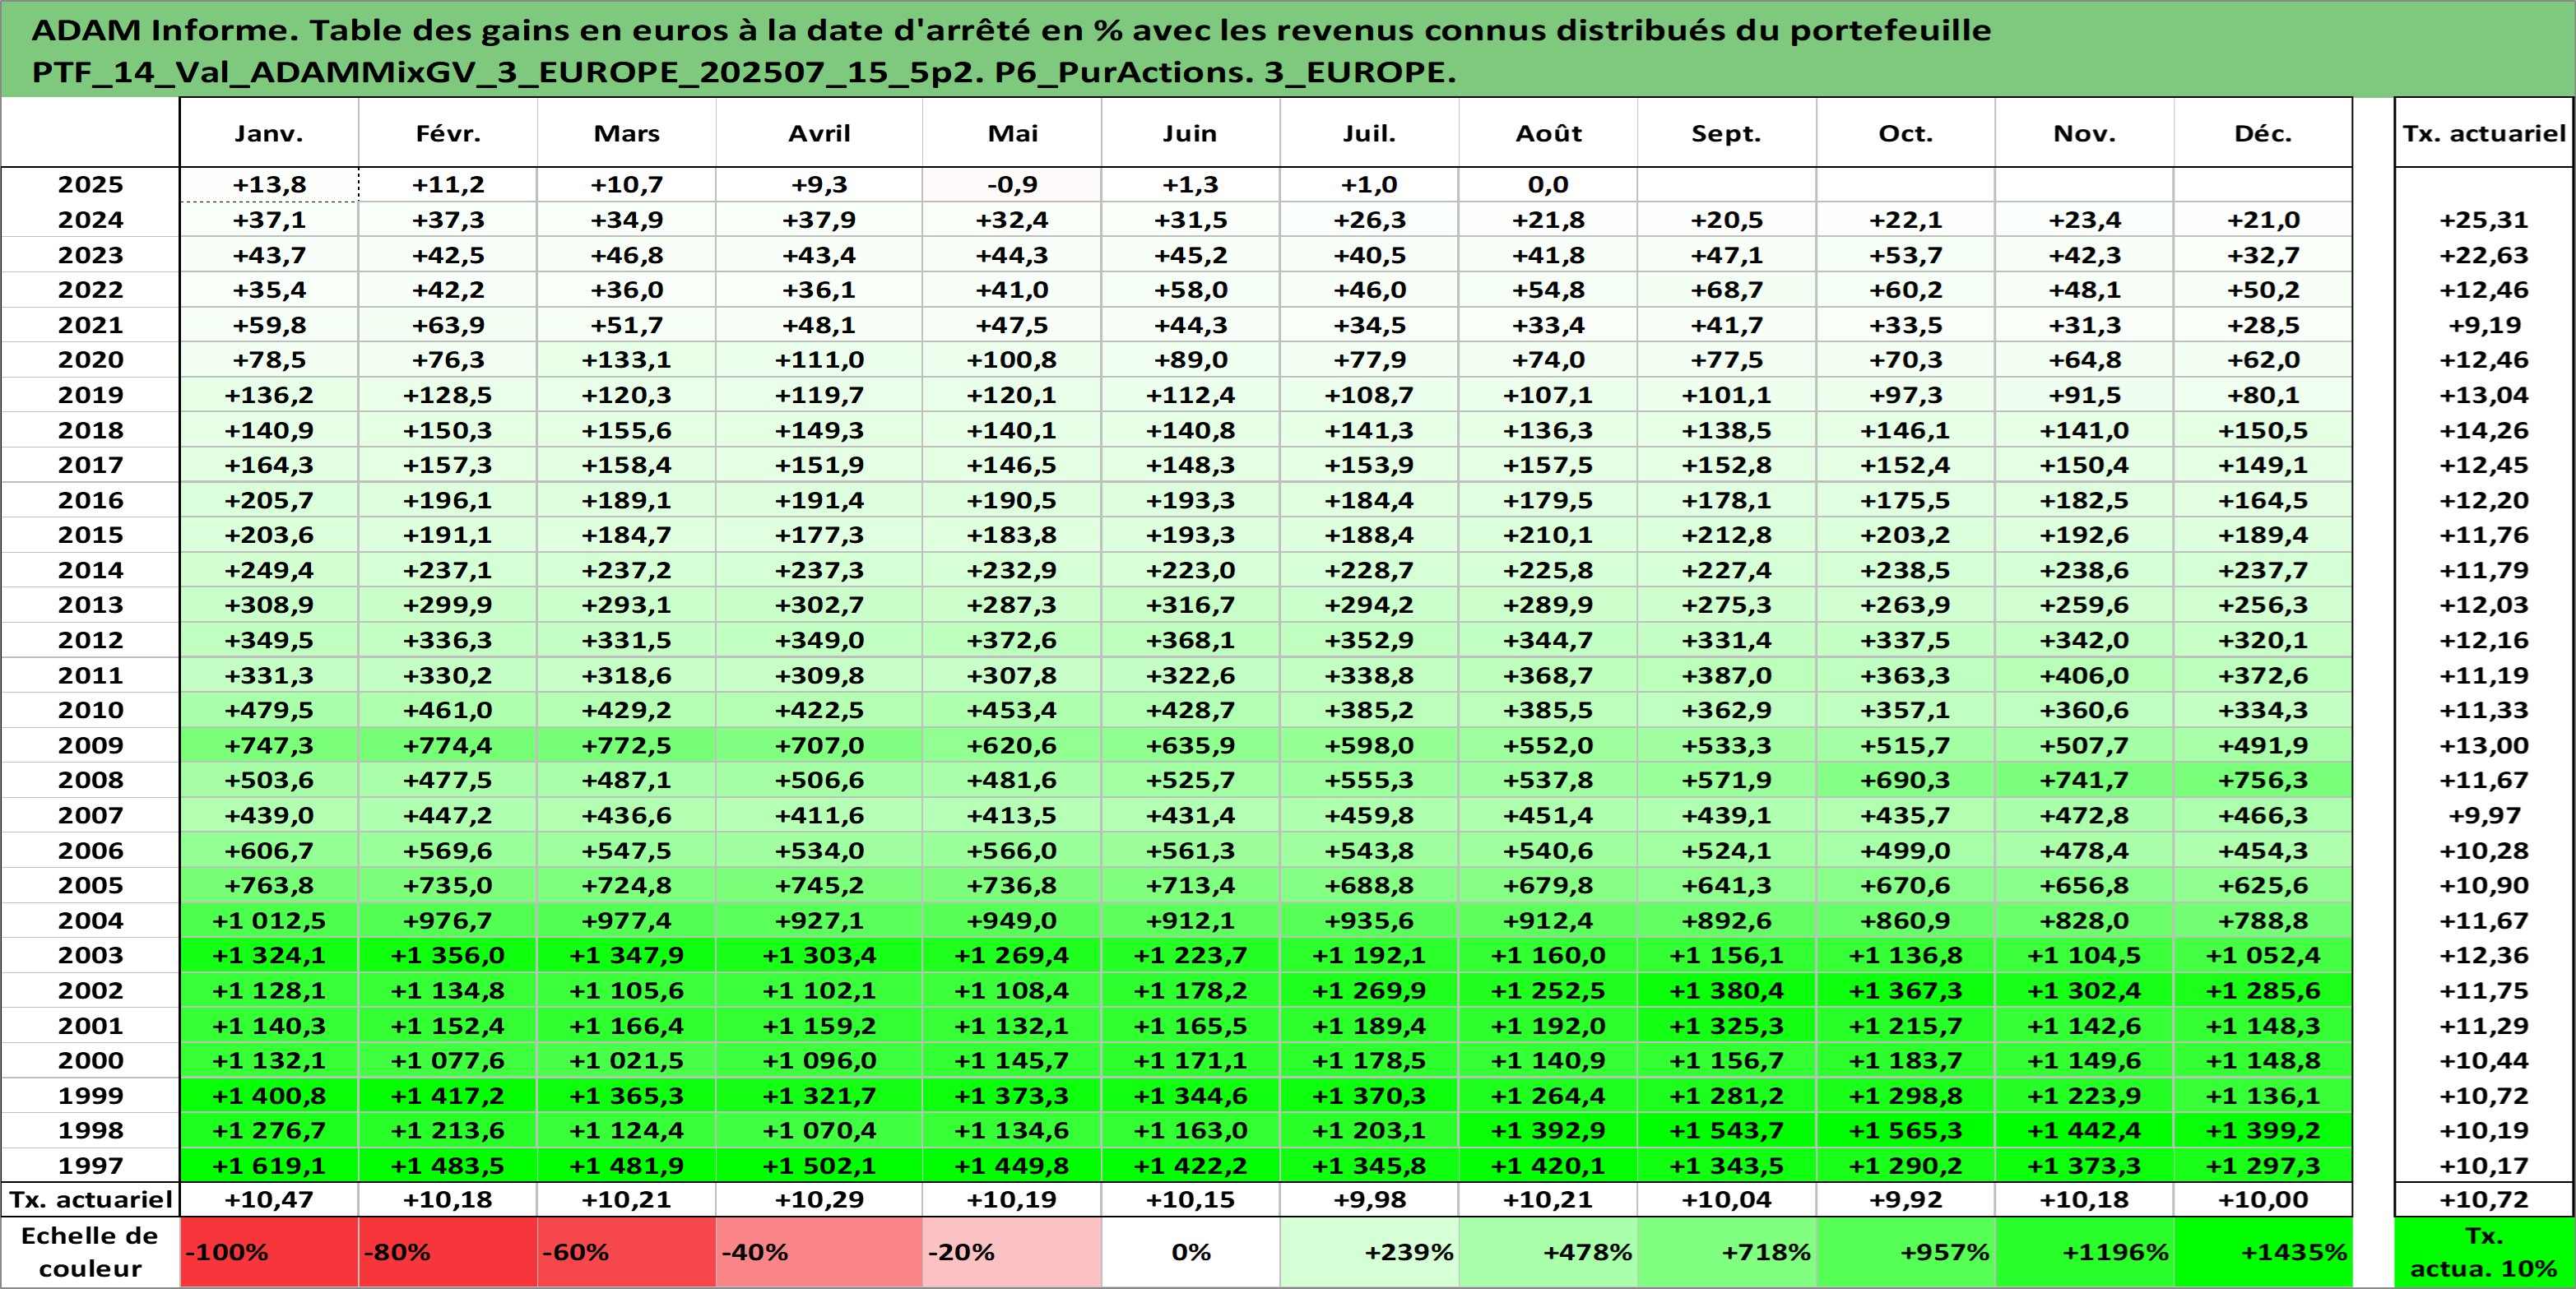
Task: Click the 'ADAM Informe' title banner text
Action: coord(1010,50)
